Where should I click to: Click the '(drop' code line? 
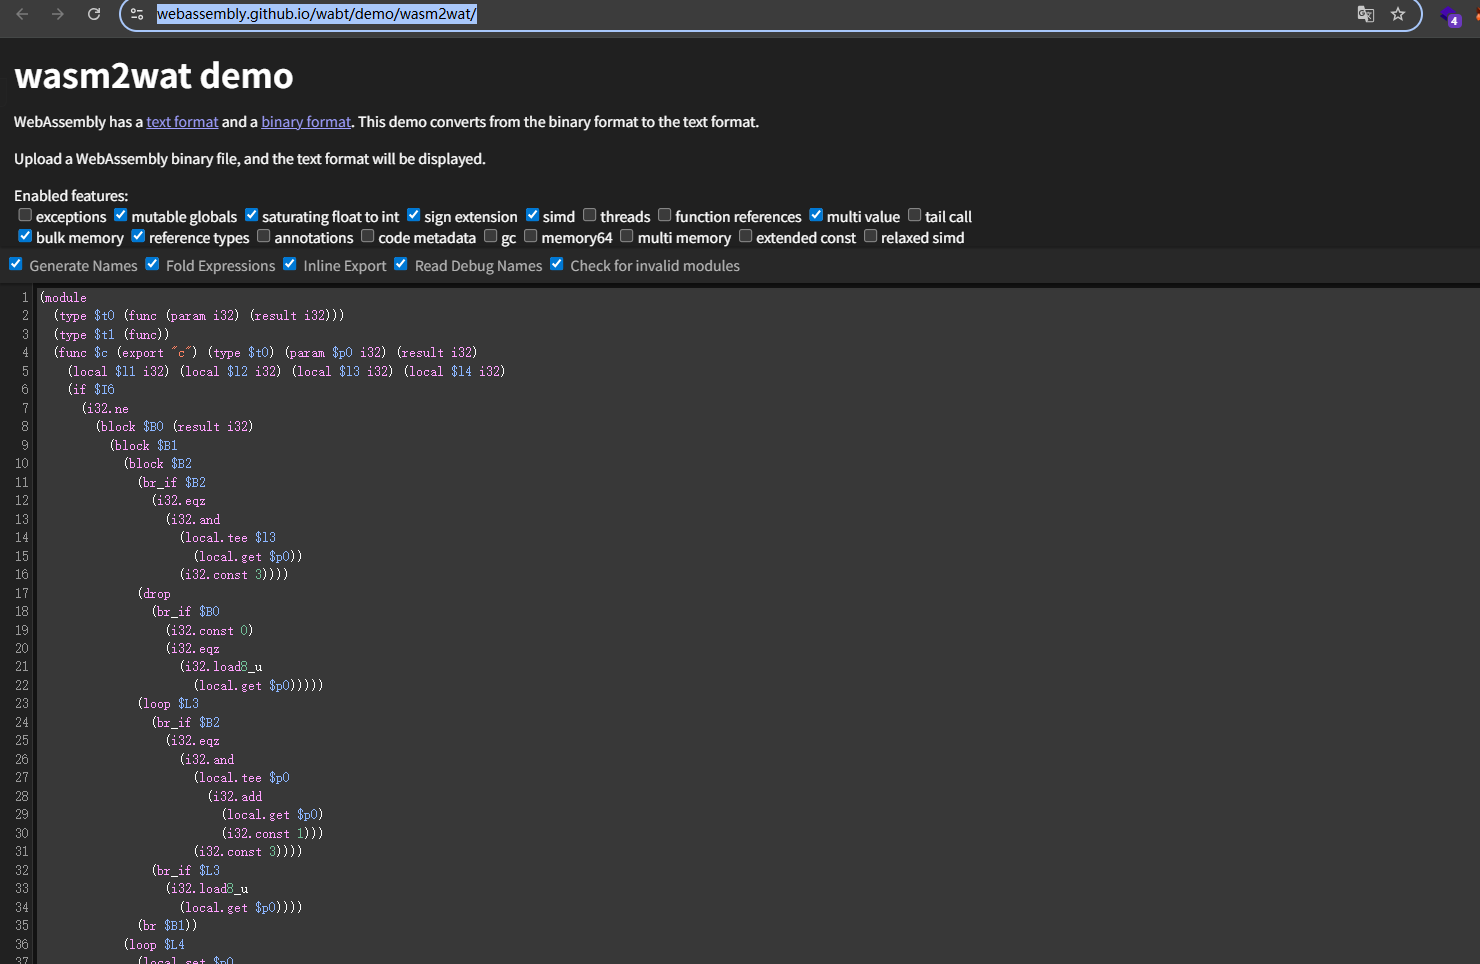[x=154, y=593]
